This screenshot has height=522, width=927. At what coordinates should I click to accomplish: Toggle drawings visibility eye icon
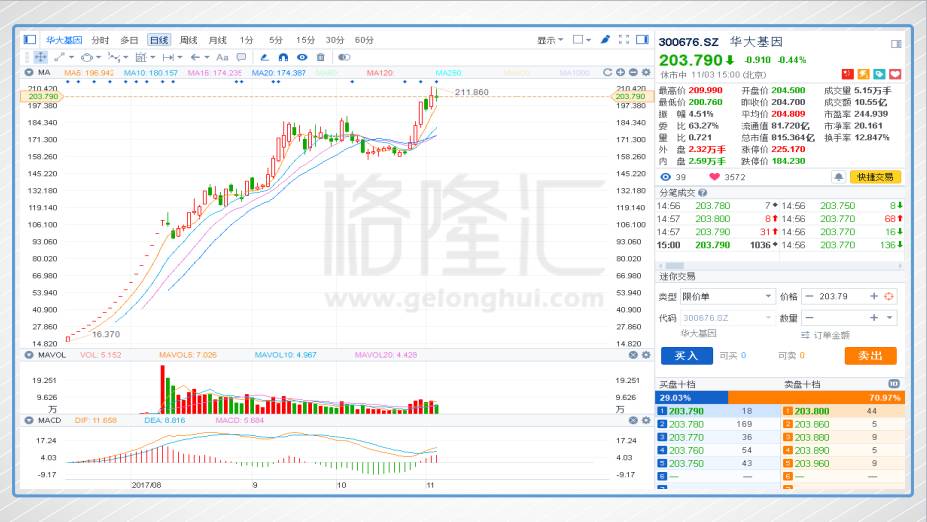pyautogui.click(x=301, y=57)
